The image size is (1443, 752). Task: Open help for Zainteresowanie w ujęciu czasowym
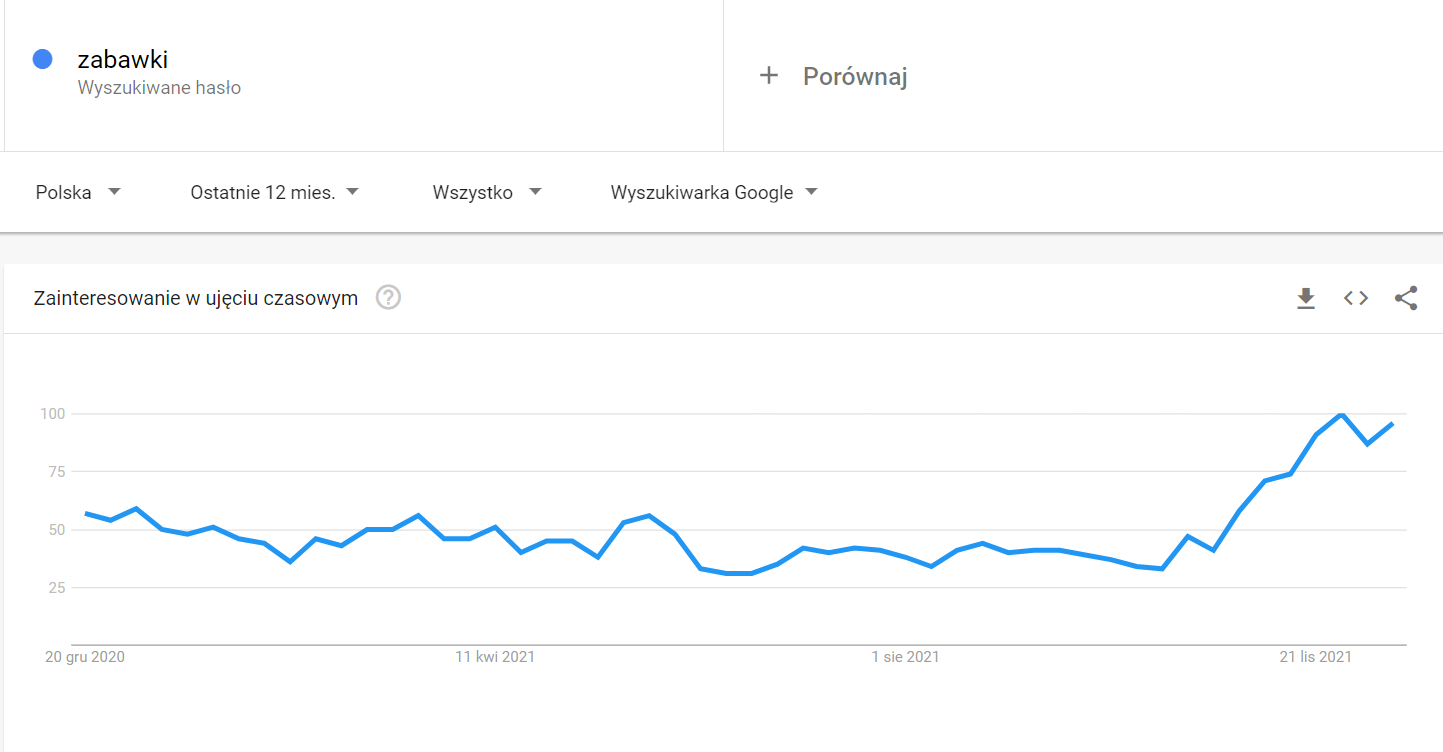tap(388, 298)
